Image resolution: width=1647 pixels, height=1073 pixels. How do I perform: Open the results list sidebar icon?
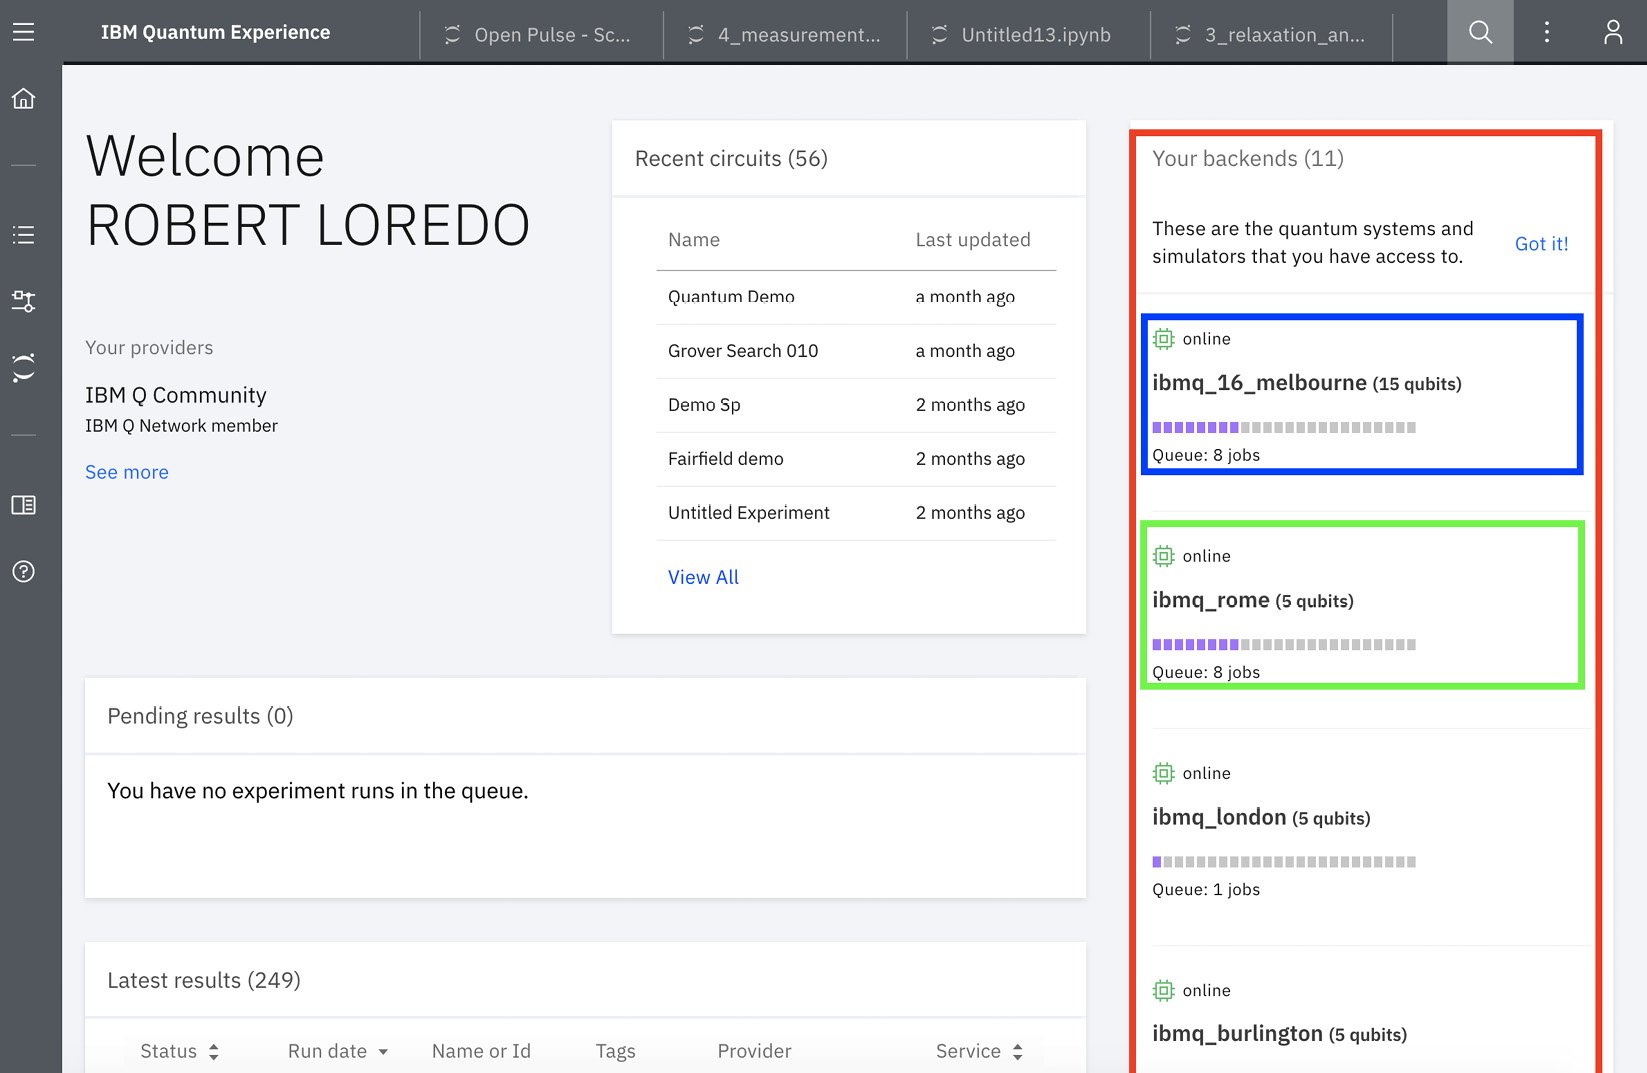click(x=23, y=235)
